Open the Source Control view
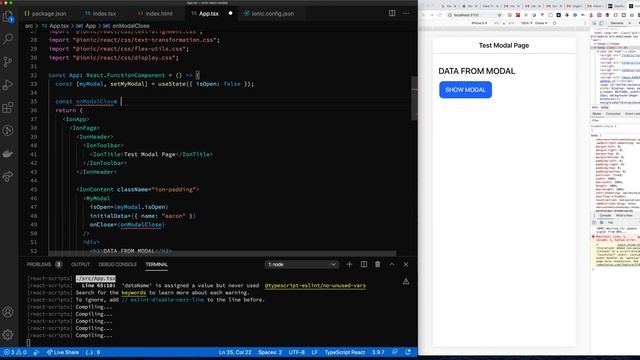Screen dimensions: 640x360 (x=8, y=62)
